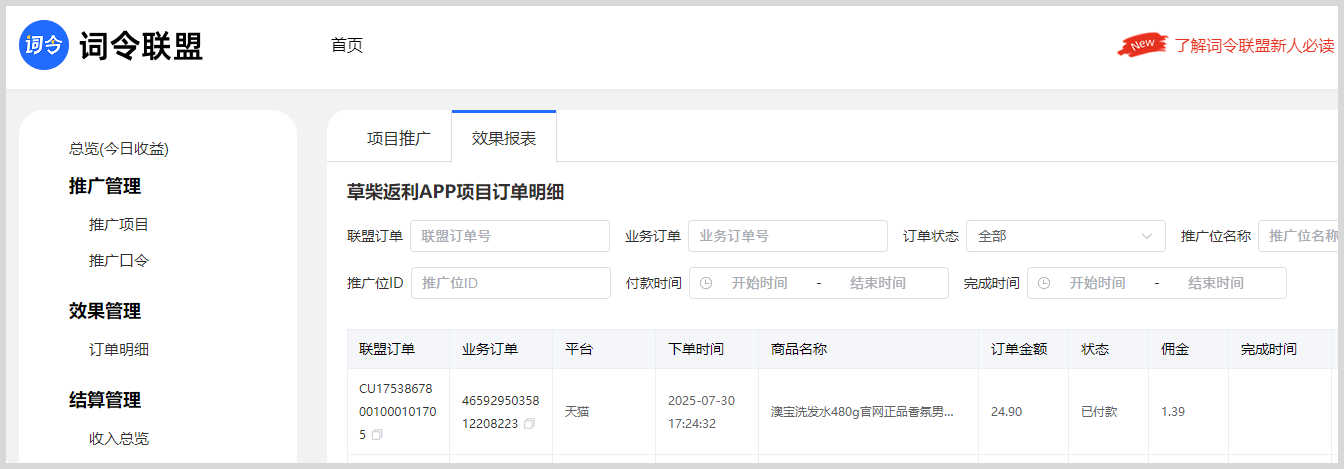Viewport: 1344px width, 469px height.
Task: Click 付款时间 开始时间 field
Action: (x=759, y=283)
